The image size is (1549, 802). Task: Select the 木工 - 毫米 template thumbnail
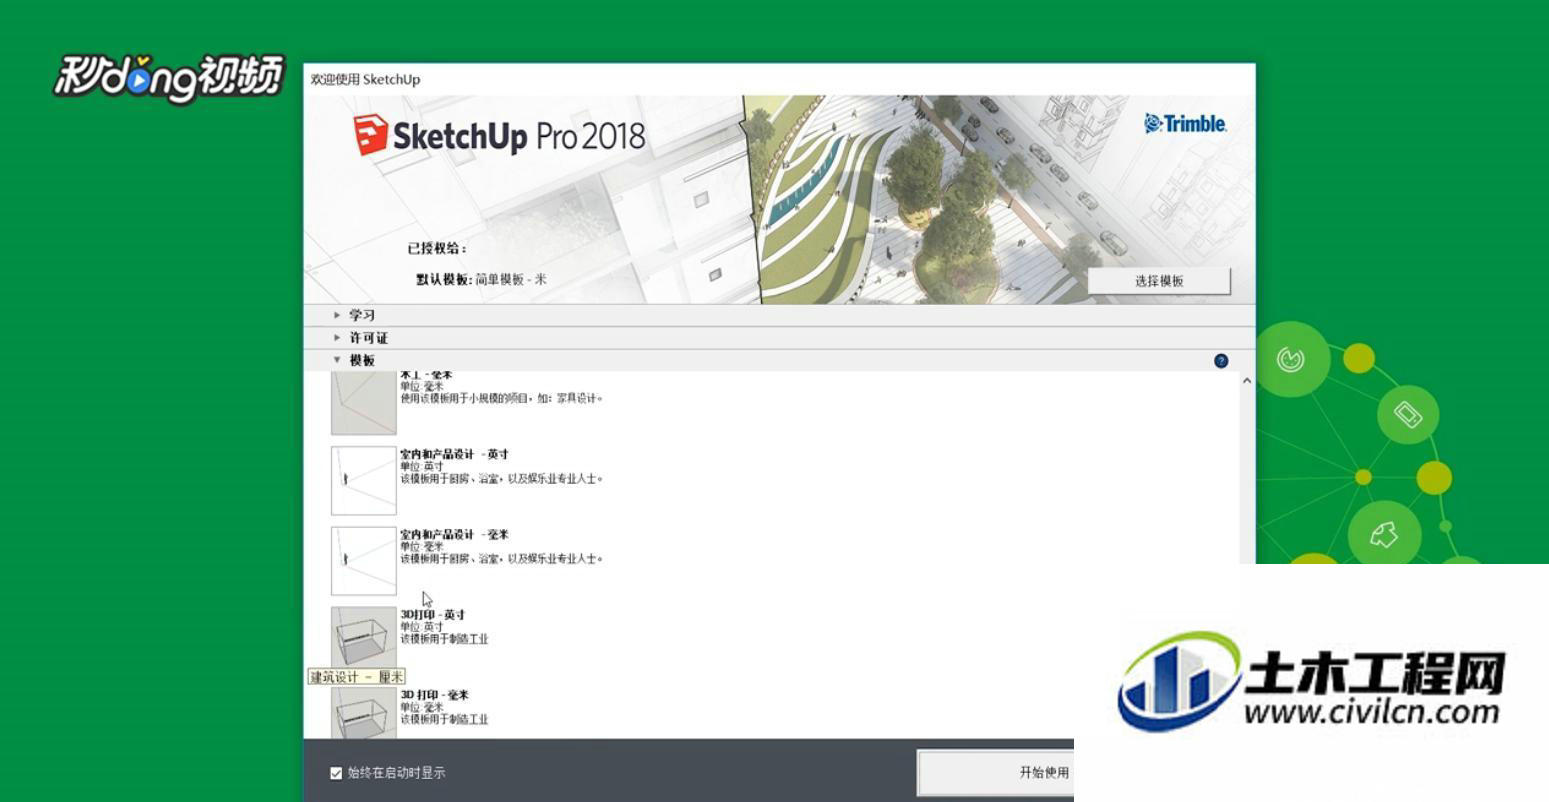click(x=364, y=403)
